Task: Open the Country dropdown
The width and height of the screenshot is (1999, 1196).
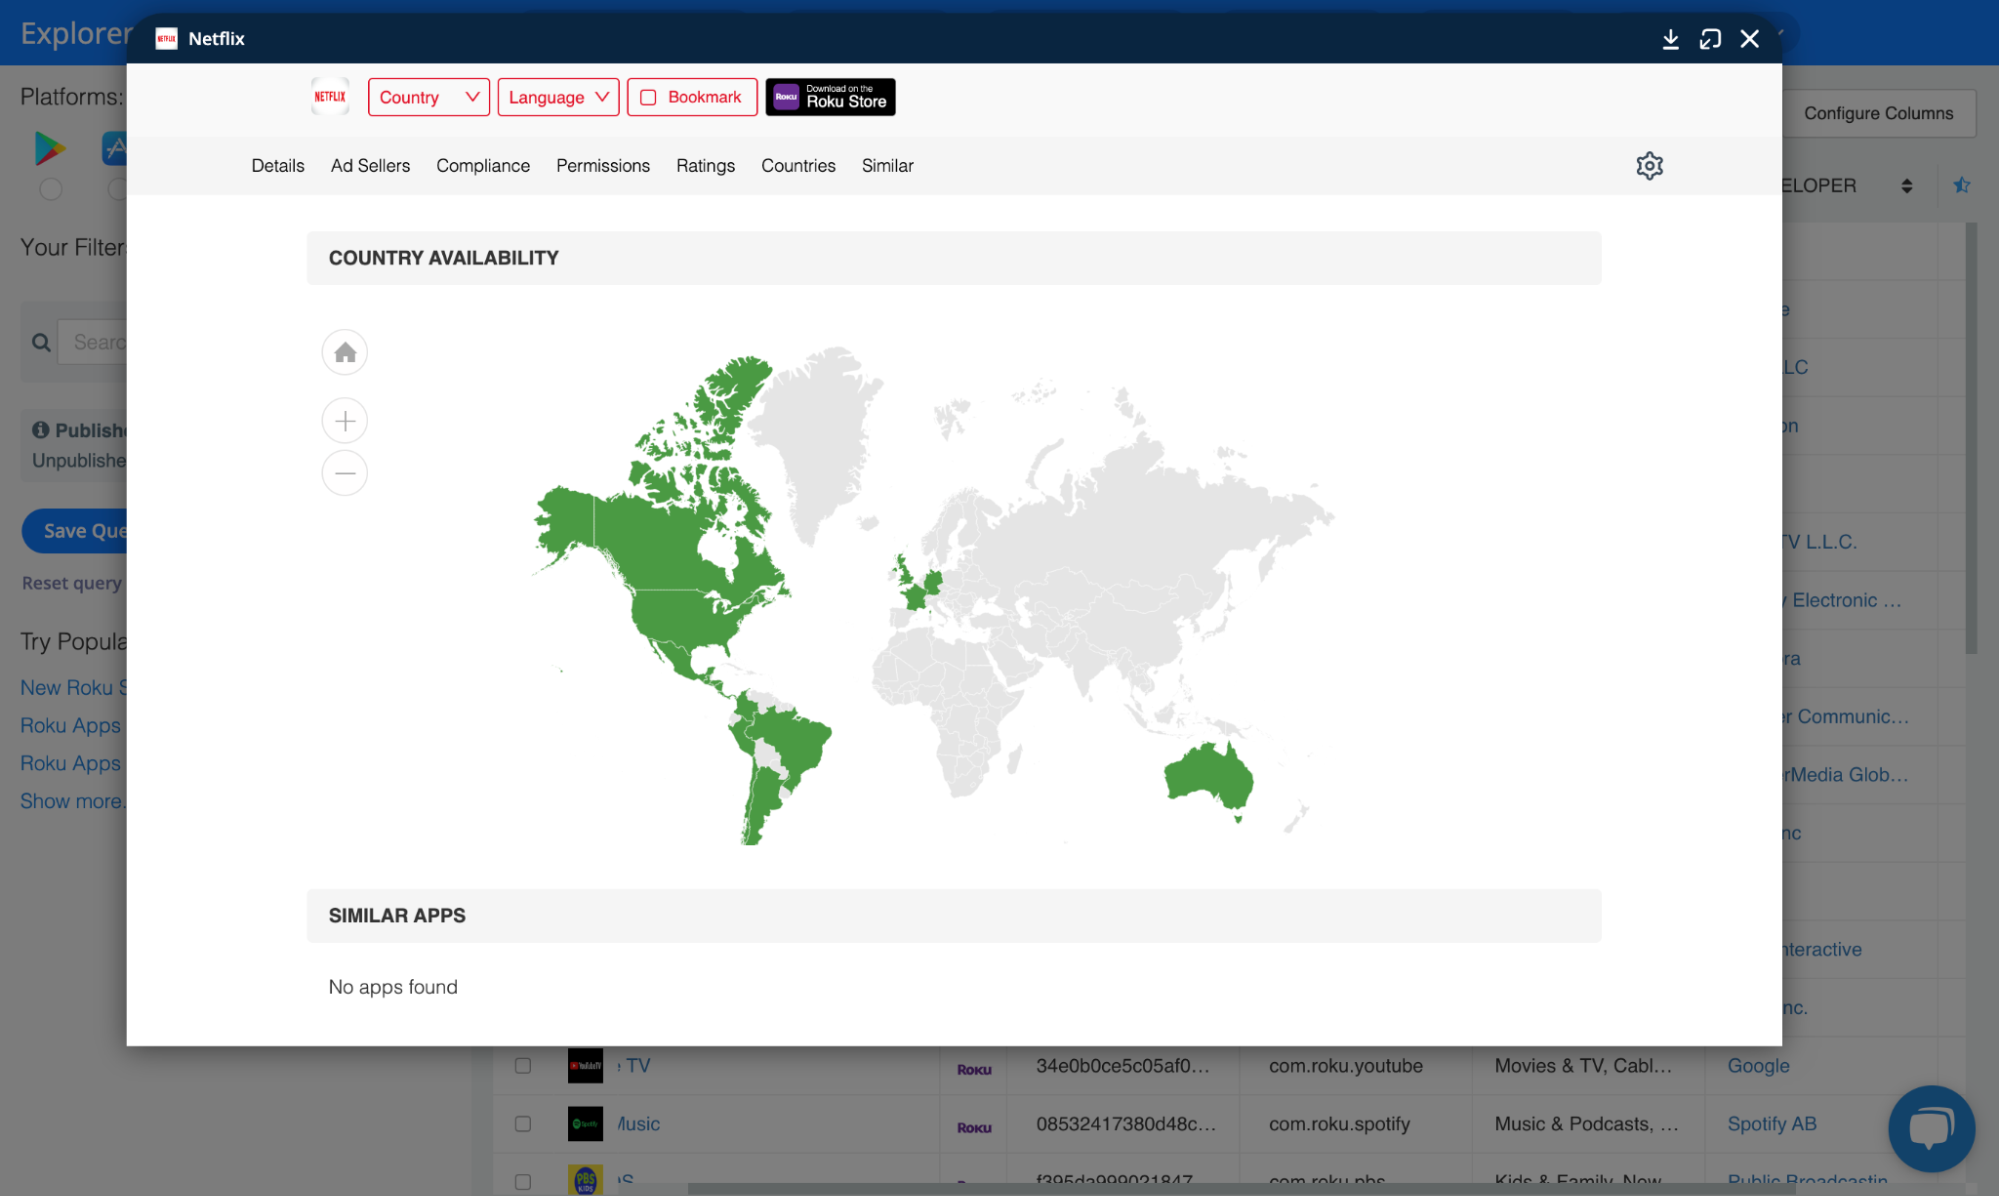Action: click(x=428, y=97)
